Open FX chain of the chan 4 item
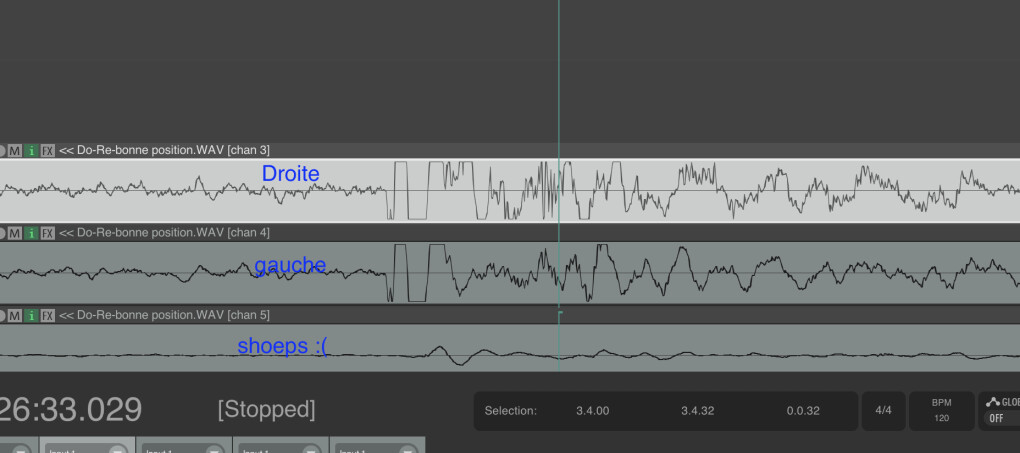The image size is (1020, 453). tap(47, 232)
